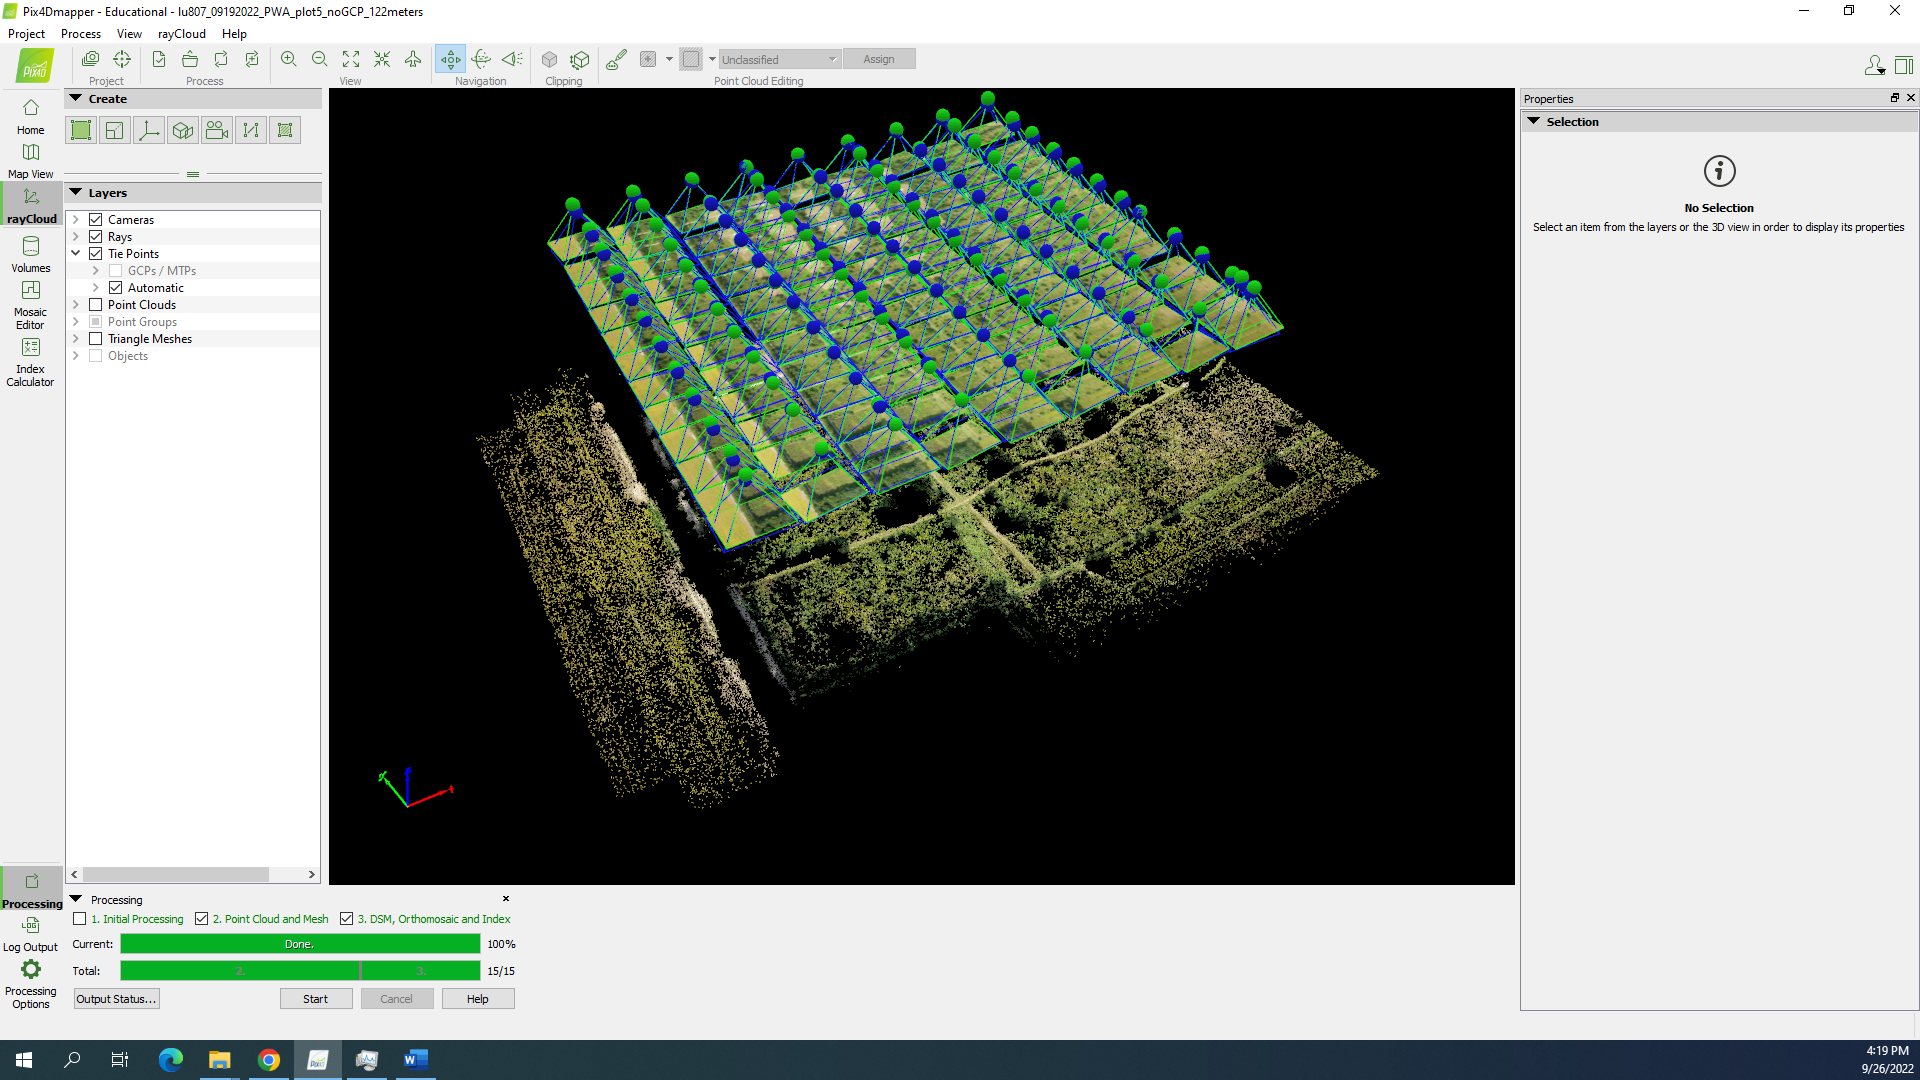
Task: Enable the Point Clouds layer checkbox
Action: [96, 305]
